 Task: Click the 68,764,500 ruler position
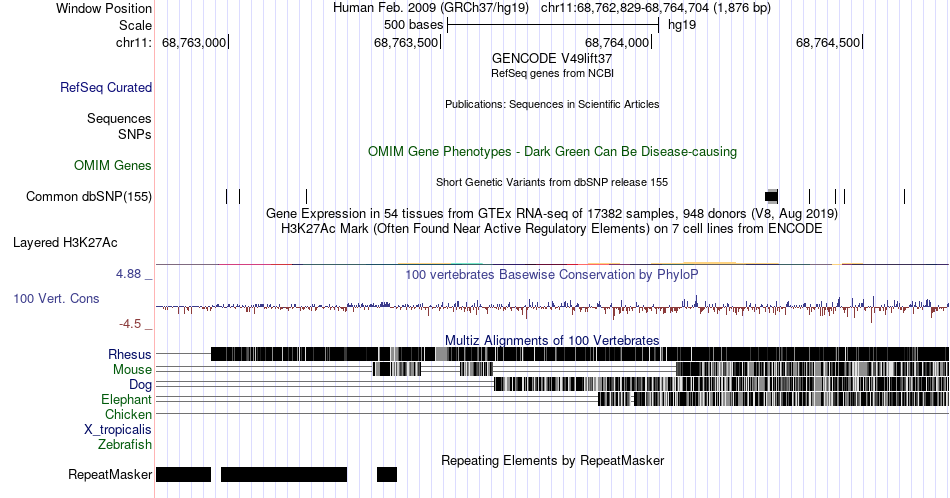[x=828, y=42]
